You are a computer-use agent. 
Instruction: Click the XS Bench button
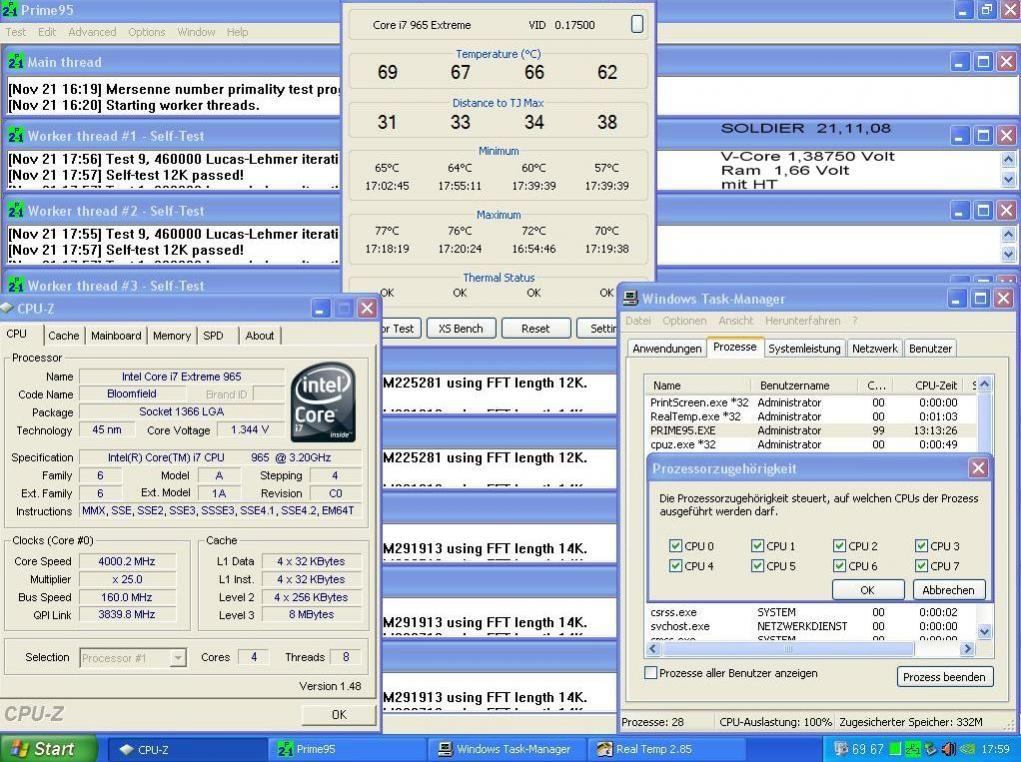point(461,328)
